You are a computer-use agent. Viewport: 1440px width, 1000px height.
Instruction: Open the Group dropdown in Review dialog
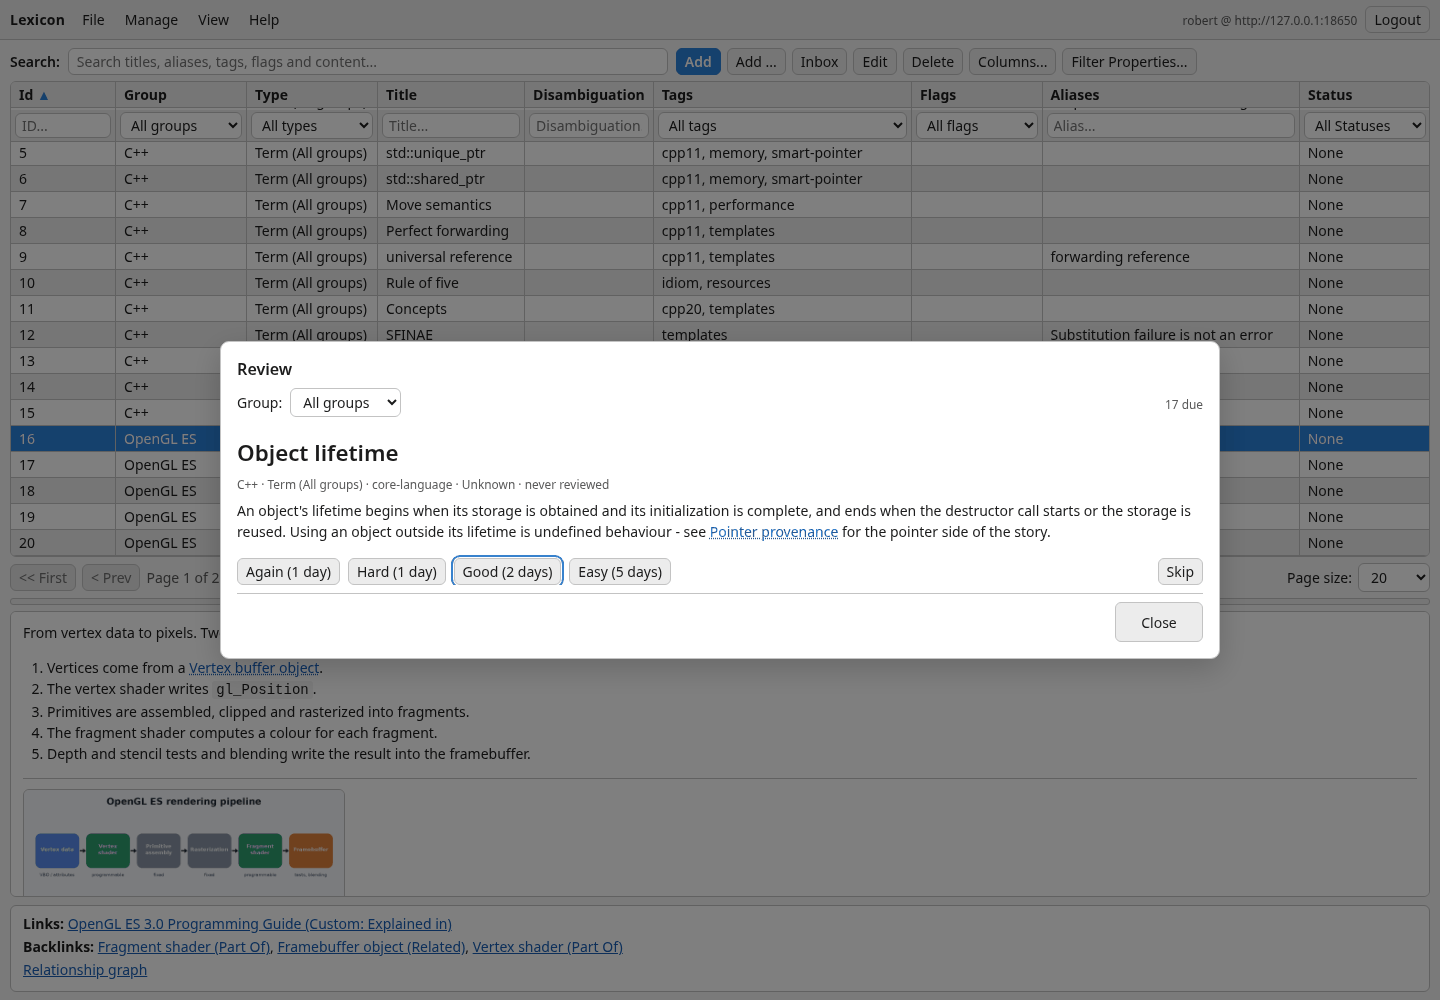pyautogui.click(x=345, y=403)
